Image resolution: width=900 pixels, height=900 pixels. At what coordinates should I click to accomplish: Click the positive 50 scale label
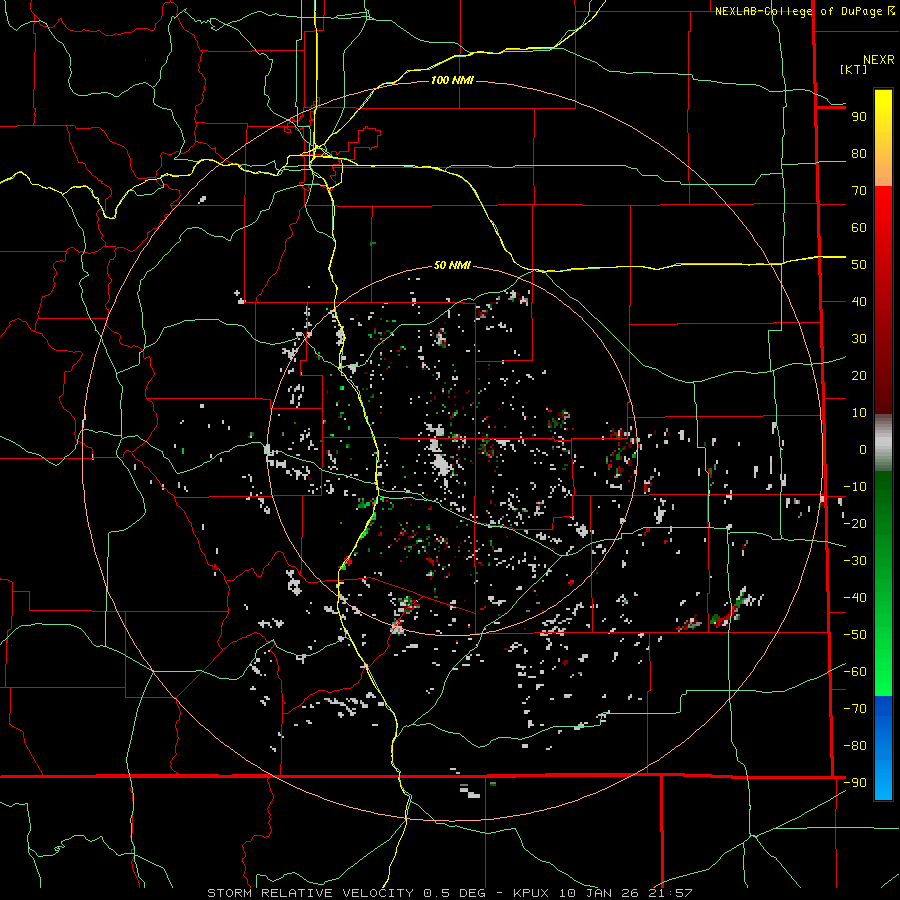[859, 265]
